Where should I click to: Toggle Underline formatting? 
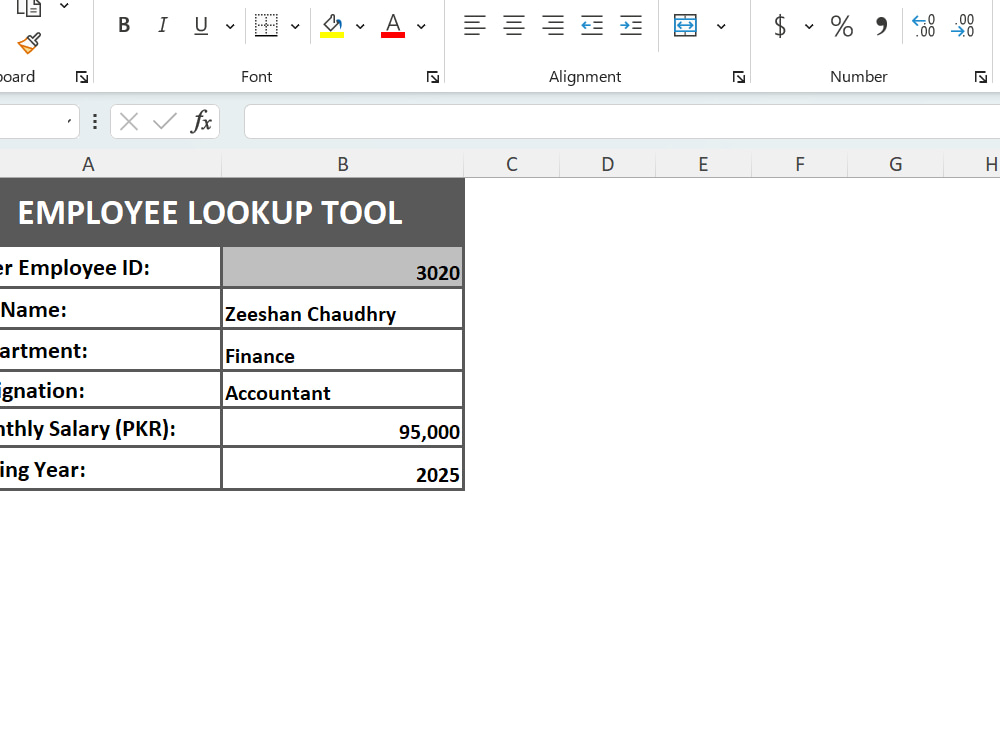point(201,26)
